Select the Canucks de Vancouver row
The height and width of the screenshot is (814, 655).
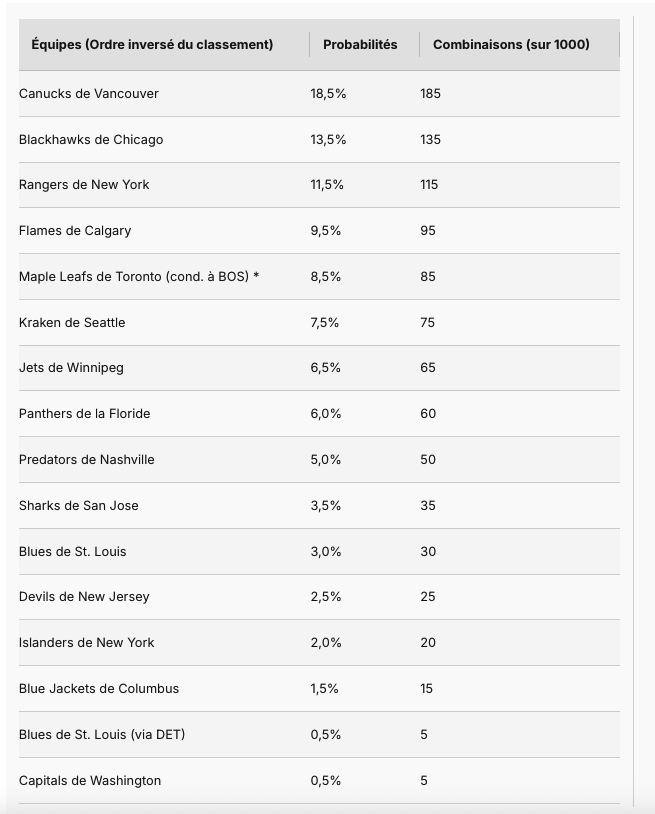[x=89, y=93]
